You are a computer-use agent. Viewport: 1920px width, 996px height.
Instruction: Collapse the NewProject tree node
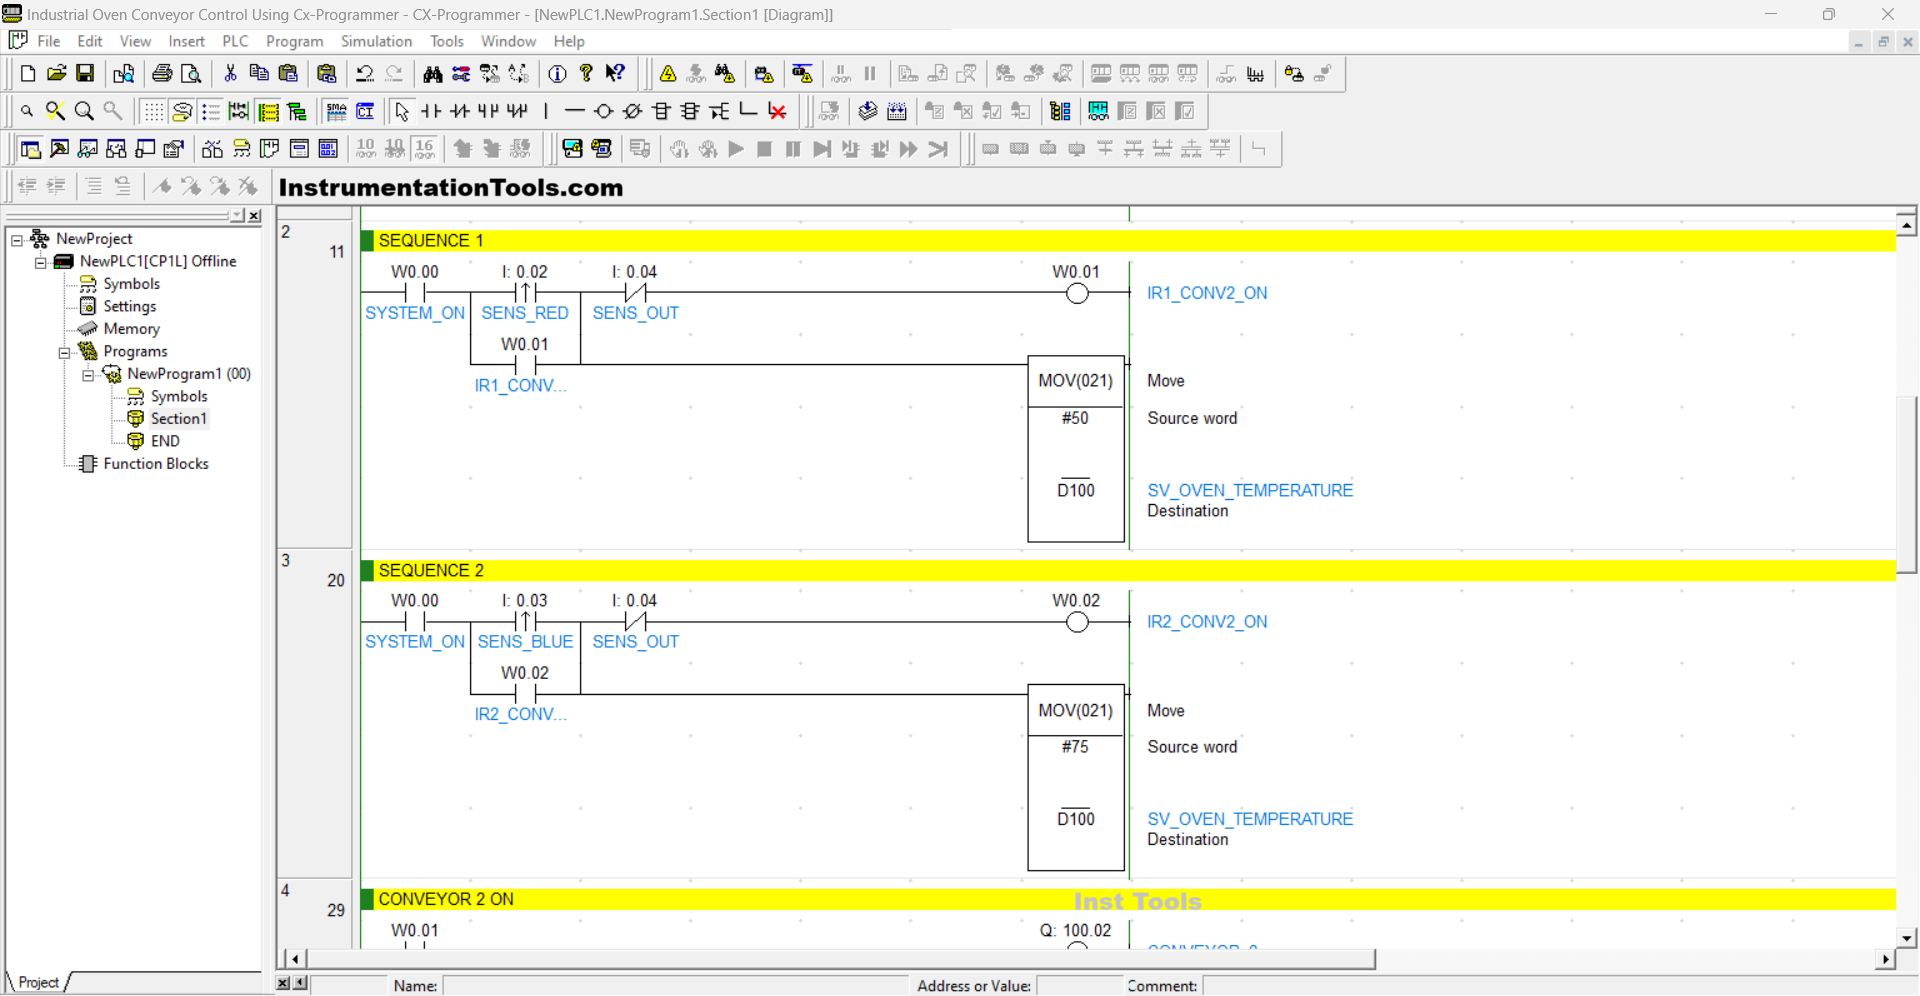pyautogui.click(x=17, y=240)
